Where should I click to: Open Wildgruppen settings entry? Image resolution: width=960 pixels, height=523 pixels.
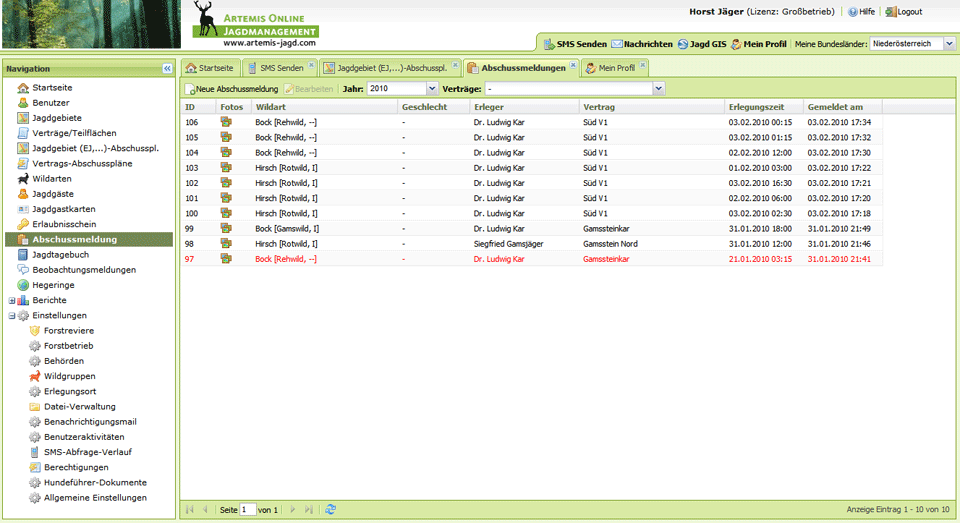[69, 376]
